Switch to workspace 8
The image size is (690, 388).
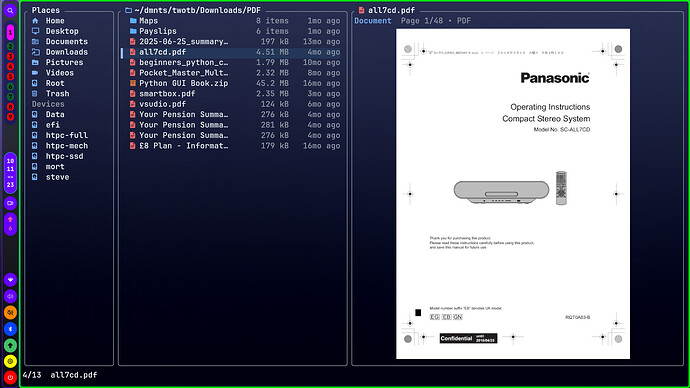(10, 107)
